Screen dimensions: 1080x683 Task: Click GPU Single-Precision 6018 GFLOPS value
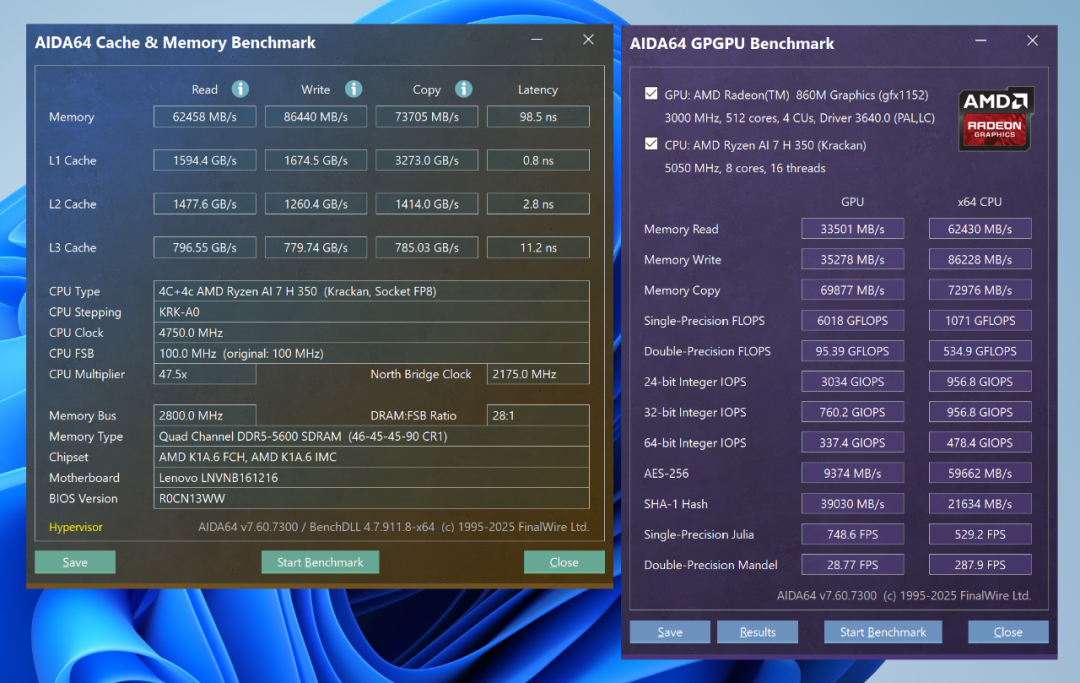[x=852, y=320]
